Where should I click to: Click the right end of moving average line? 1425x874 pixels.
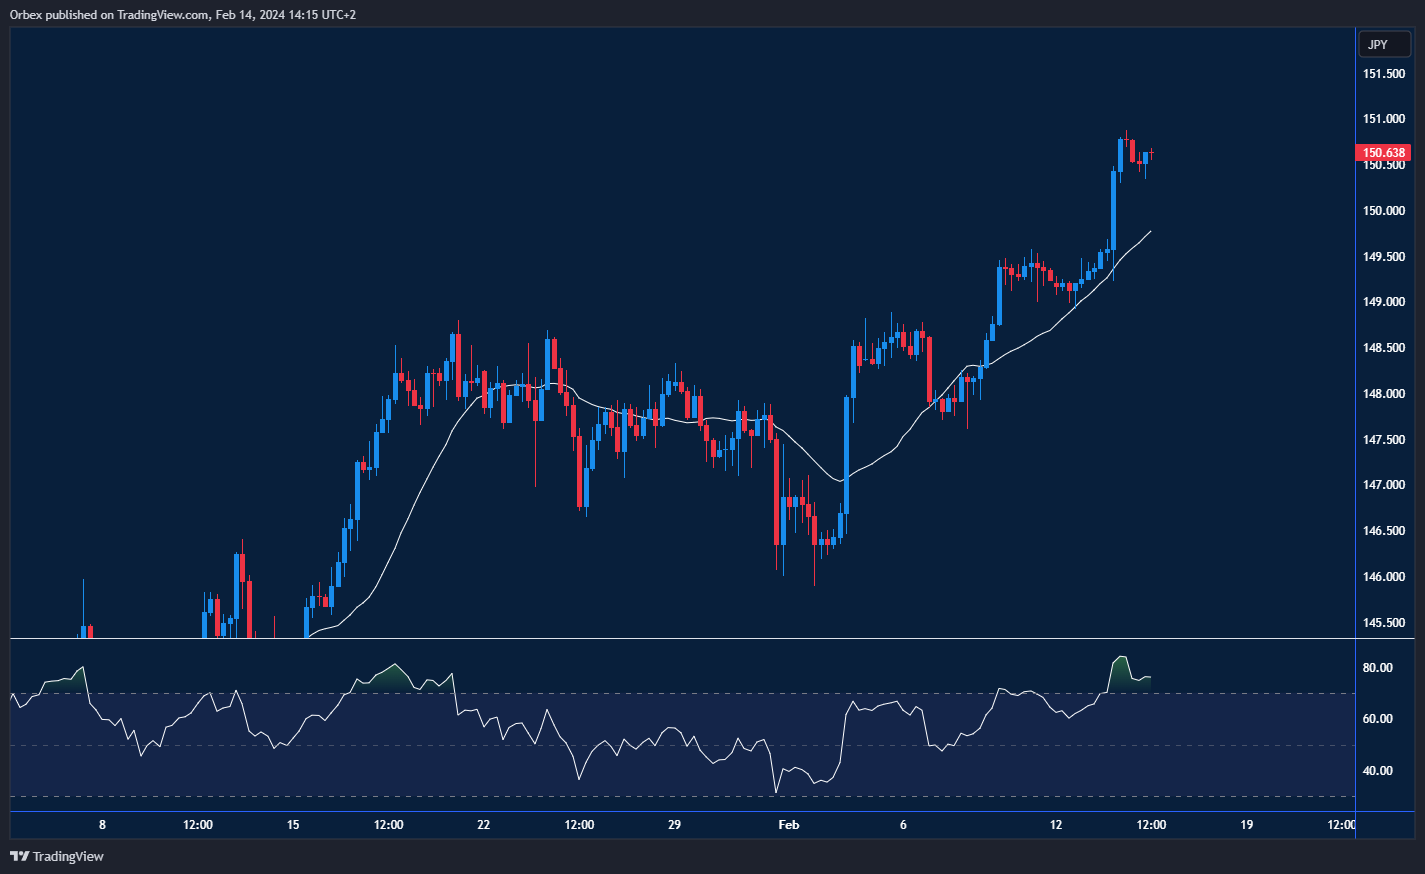click(x=1150, y=231)
